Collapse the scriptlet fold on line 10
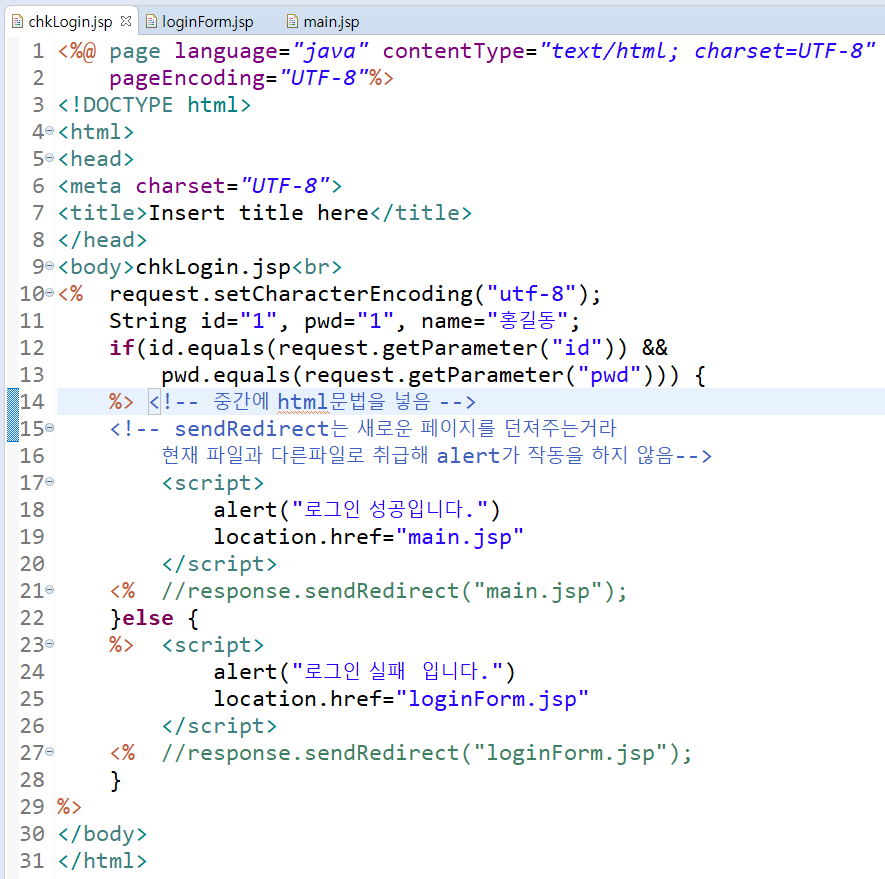This screenshot has width=885, height=879. tap(50, 292)
